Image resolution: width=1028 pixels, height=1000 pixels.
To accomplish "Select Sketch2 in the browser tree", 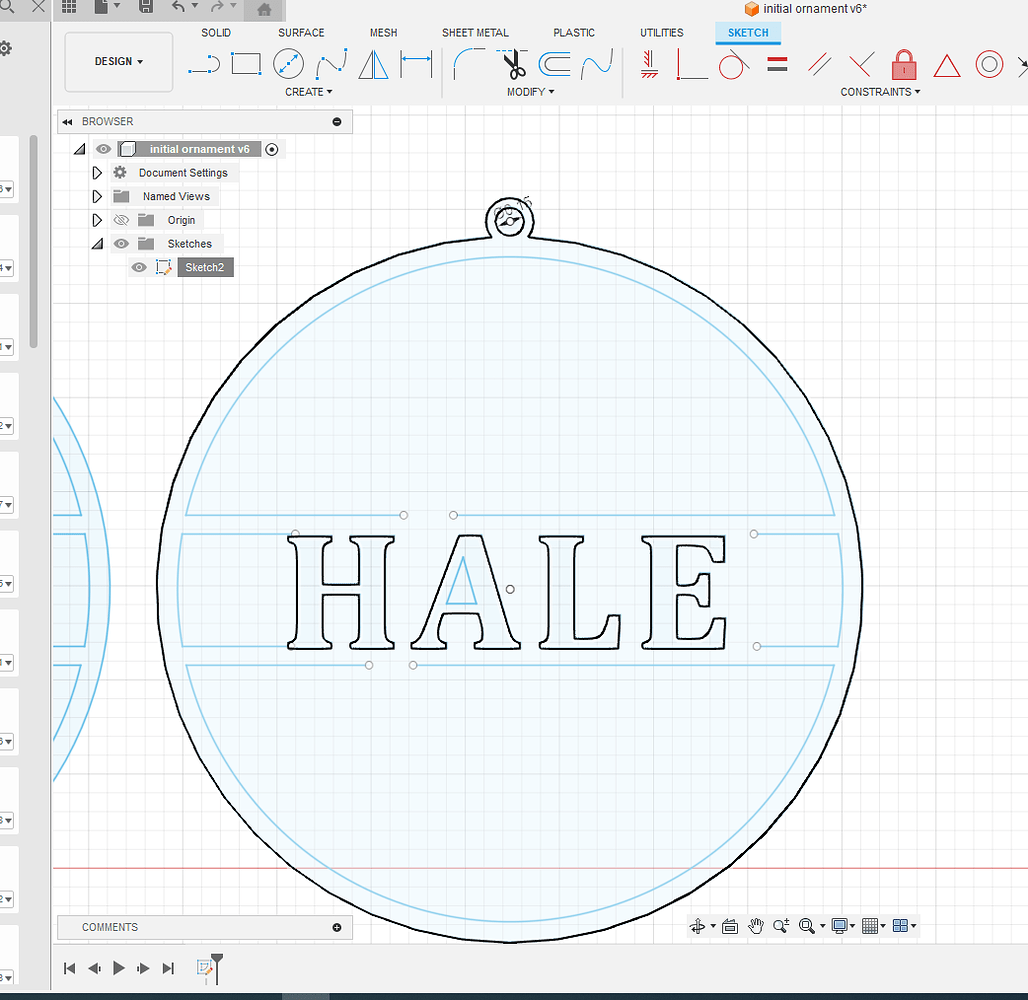I will (x=205, y=267).
